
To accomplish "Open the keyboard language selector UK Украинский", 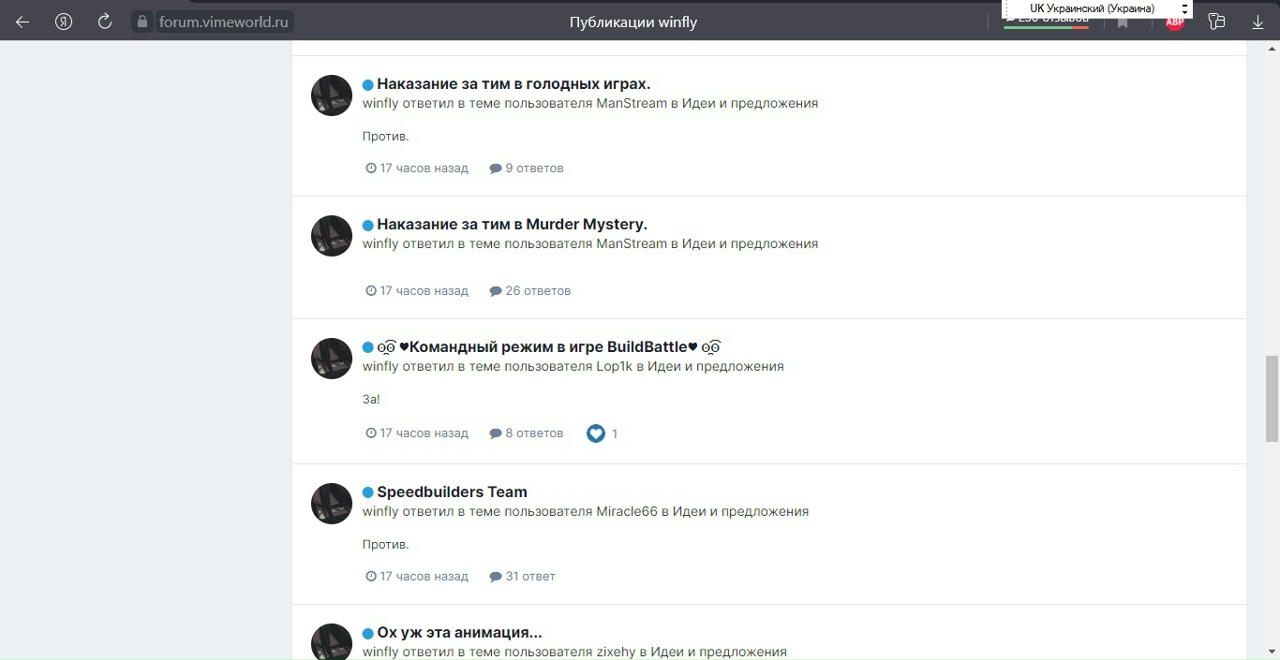I will tap(1097, 8).
